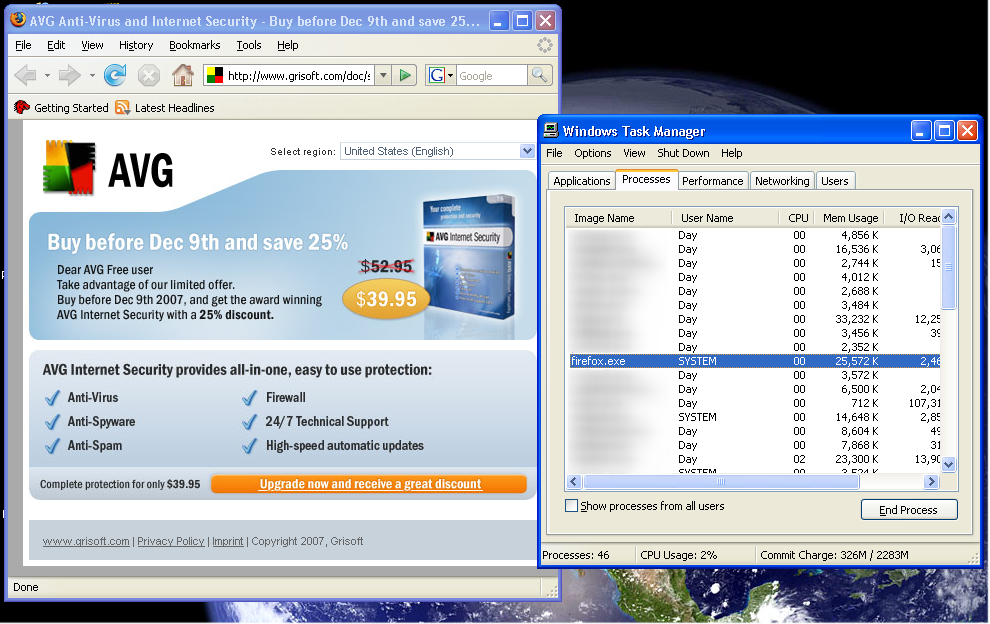990x624 pixels.
Task: Open Task Manager's Shut Down menu
Action: (683, 153)
